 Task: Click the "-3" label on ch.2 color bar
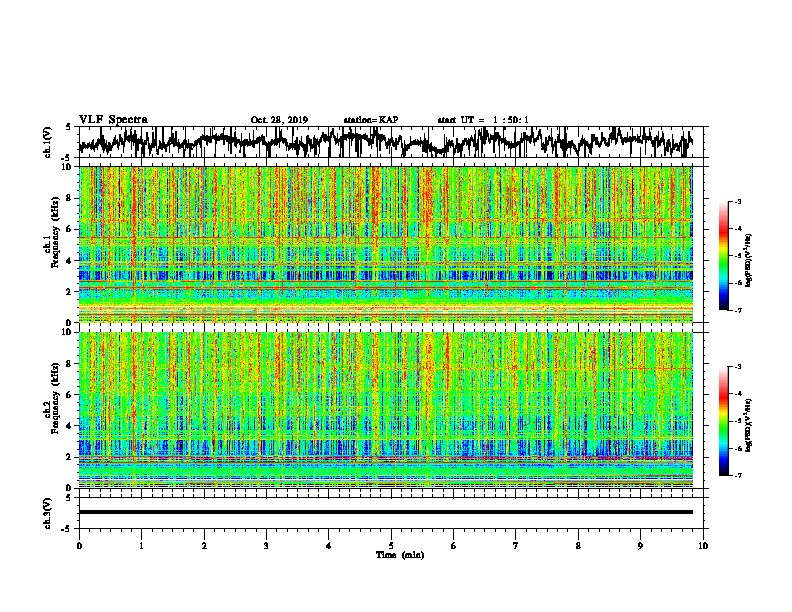738,367
